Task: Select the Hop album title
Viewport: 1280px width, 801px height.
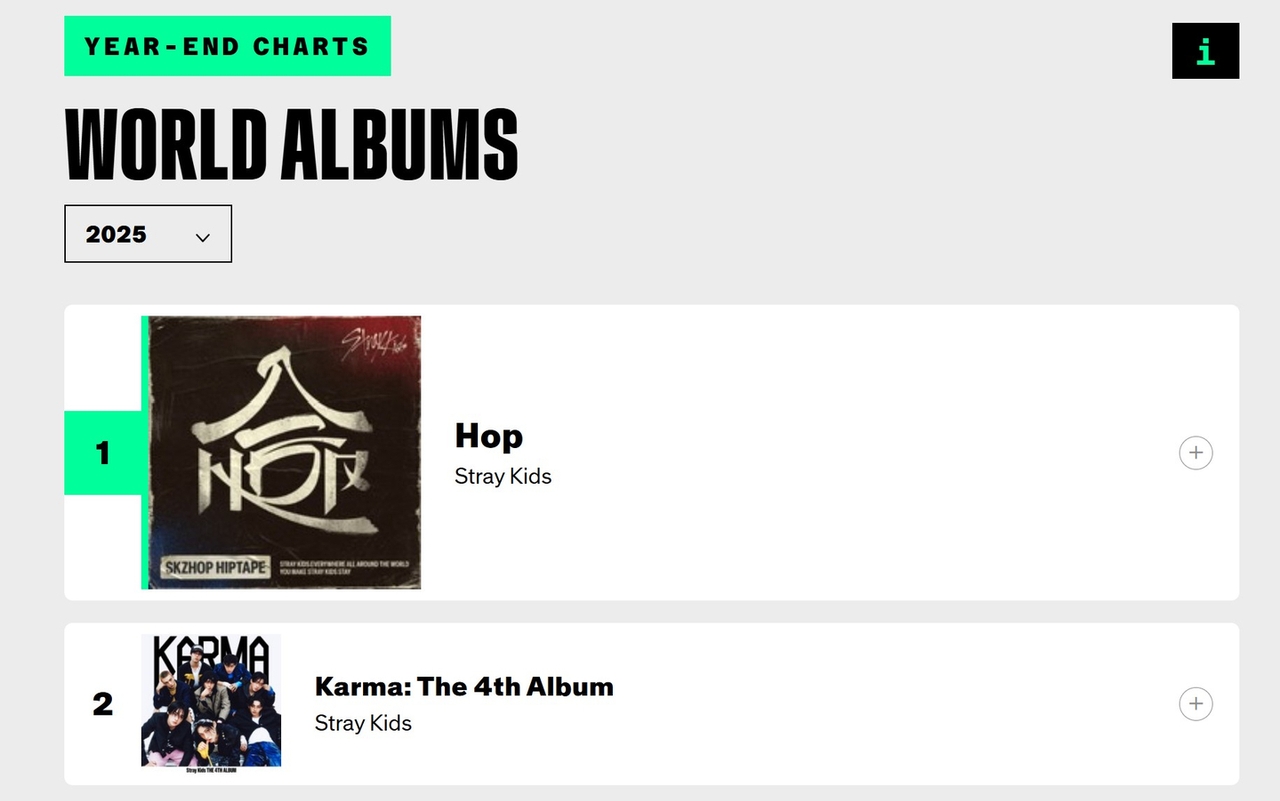Action: point(488,436)
